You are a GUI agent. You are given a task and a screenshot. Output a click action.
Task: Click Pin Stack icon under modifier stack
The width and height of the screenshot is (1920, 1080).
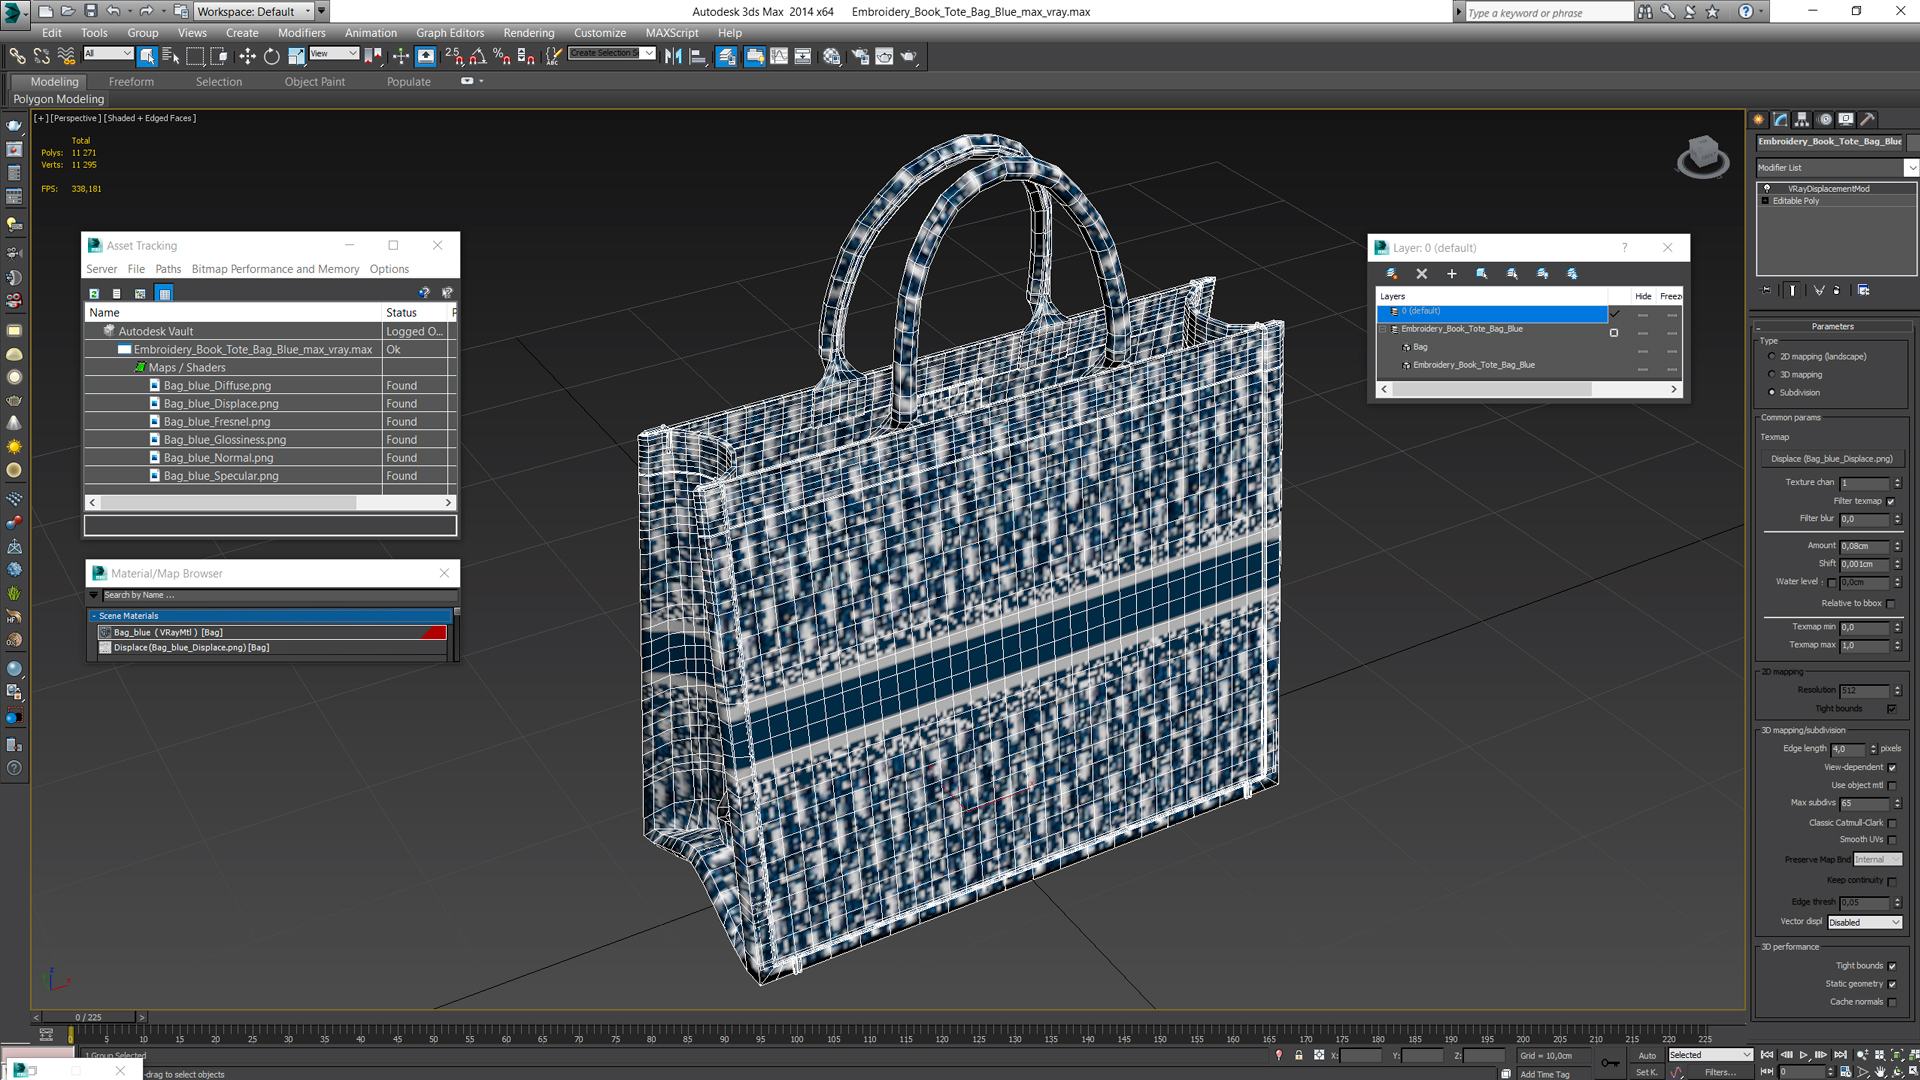tap(1766, 290)
